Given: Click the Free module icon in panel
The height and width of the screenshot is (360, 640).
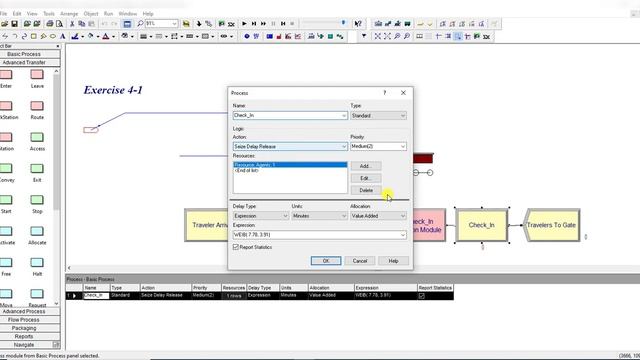Looking at the screenshot, I should (6, 262).
